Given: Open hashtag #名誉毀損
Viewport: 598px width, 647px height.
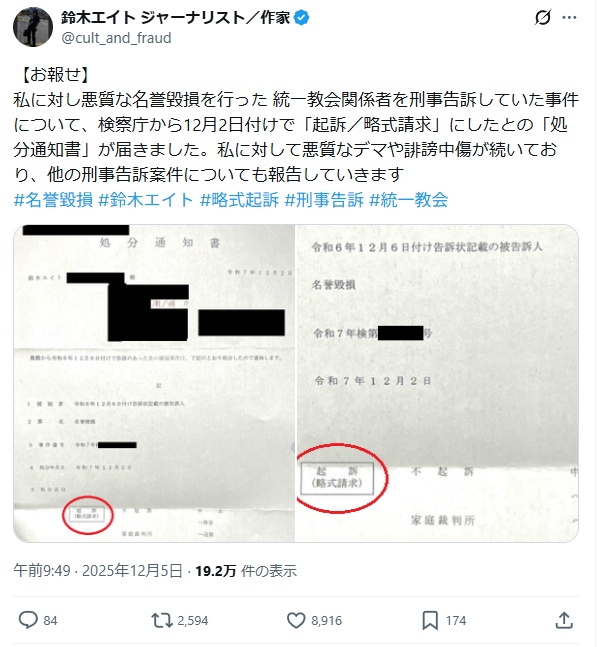Looking at the screenshot, I should tap(53, 200).
